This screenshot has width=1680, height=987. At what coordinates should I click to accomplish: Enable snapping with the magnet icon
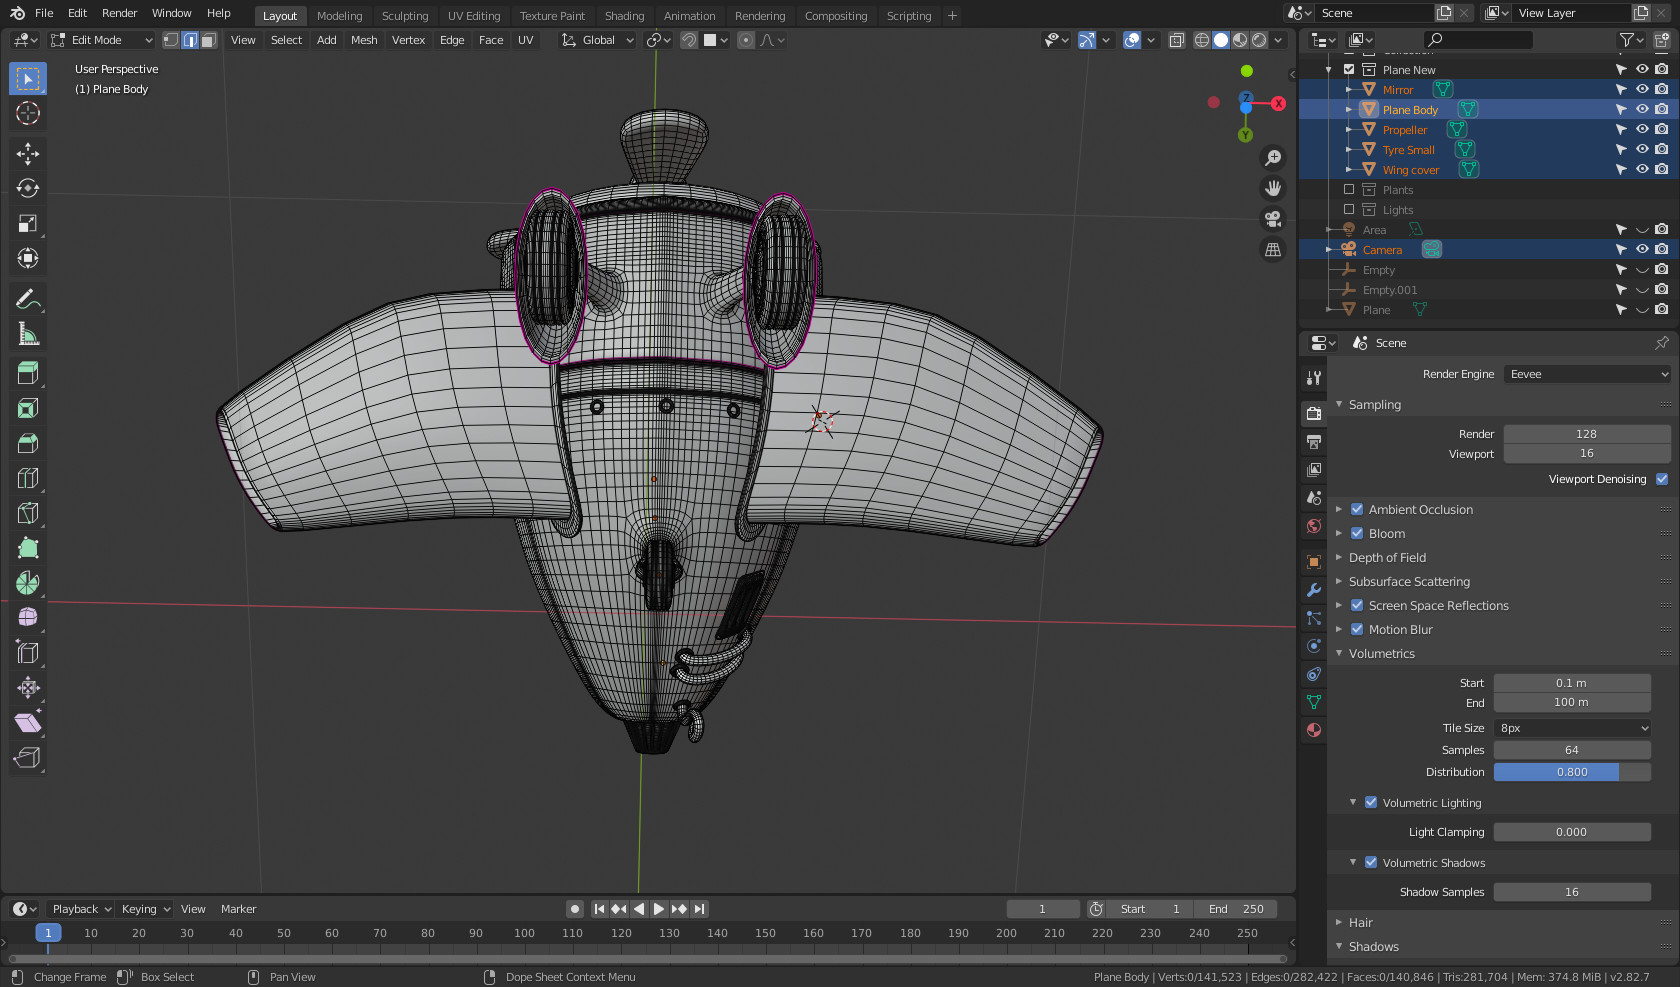pyautogui.click(x=688, y=40)
